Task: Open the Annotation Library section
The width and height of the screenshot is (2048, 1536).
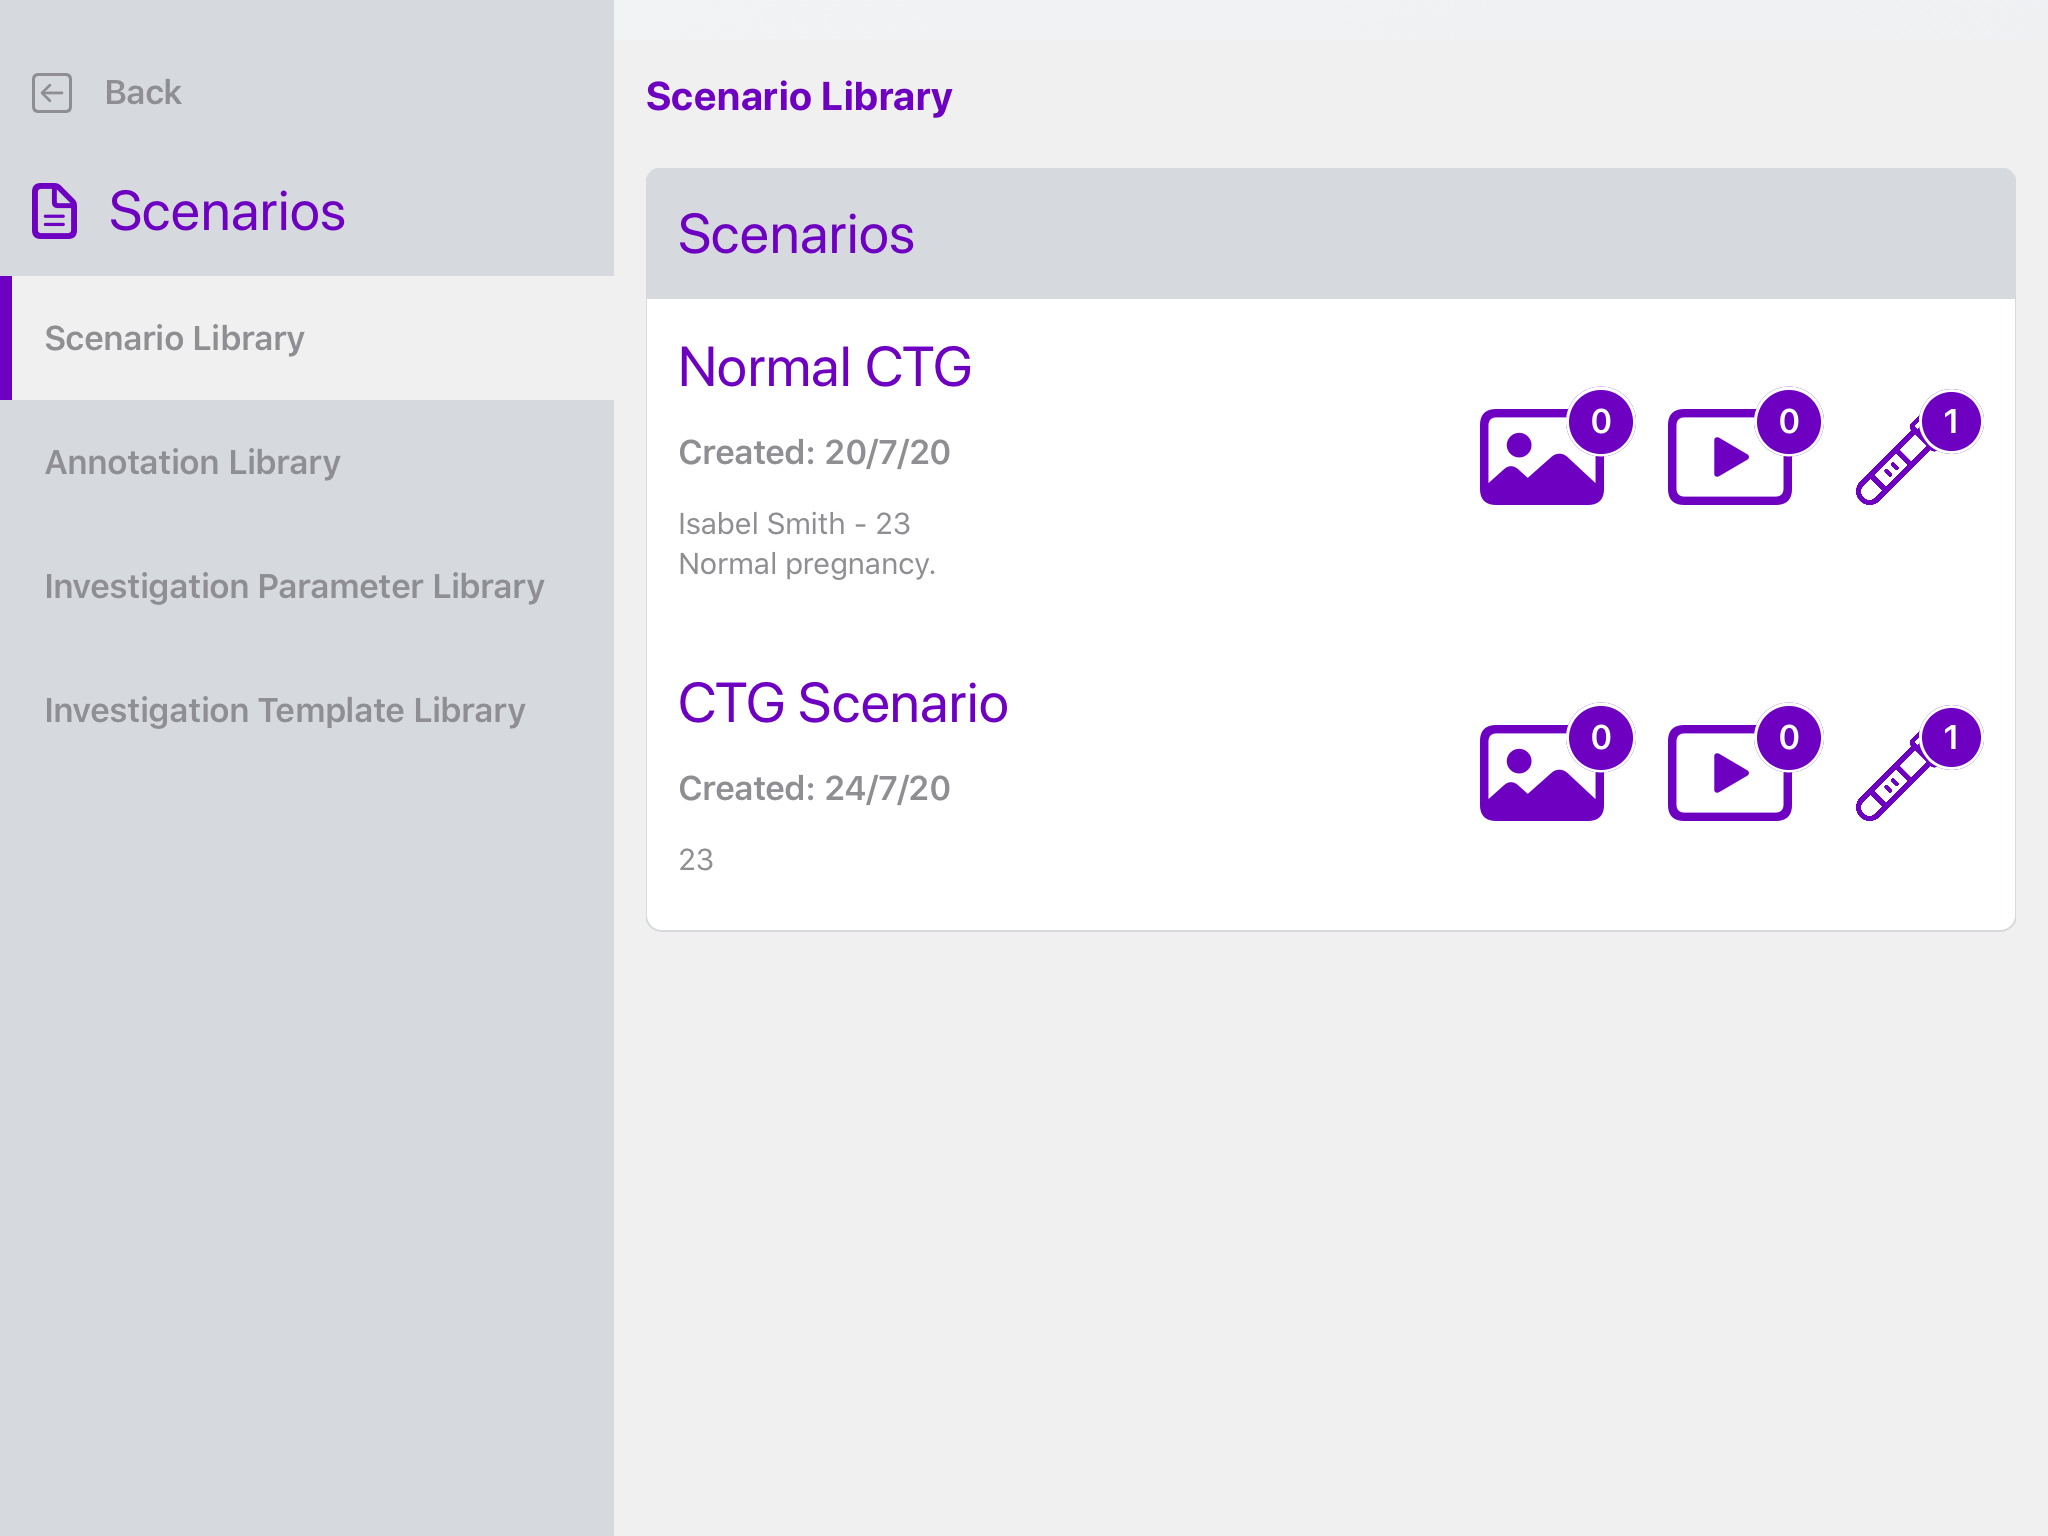Action: (193, 462)
